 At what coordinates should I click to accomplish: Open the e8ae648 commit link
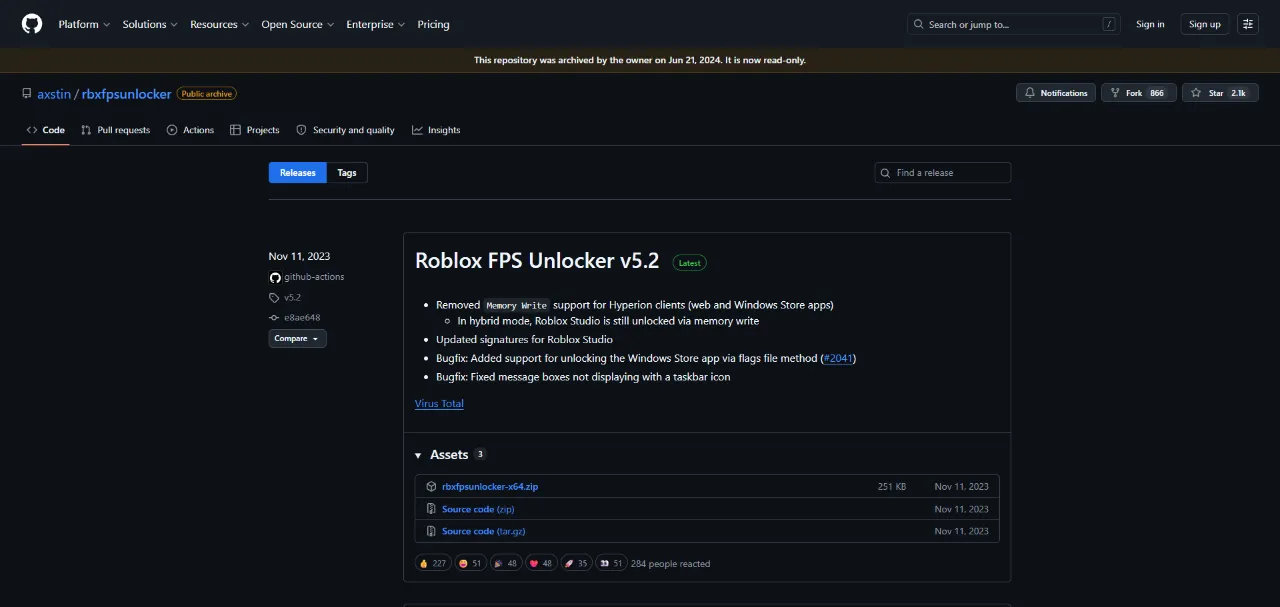(x=301, y=318)
